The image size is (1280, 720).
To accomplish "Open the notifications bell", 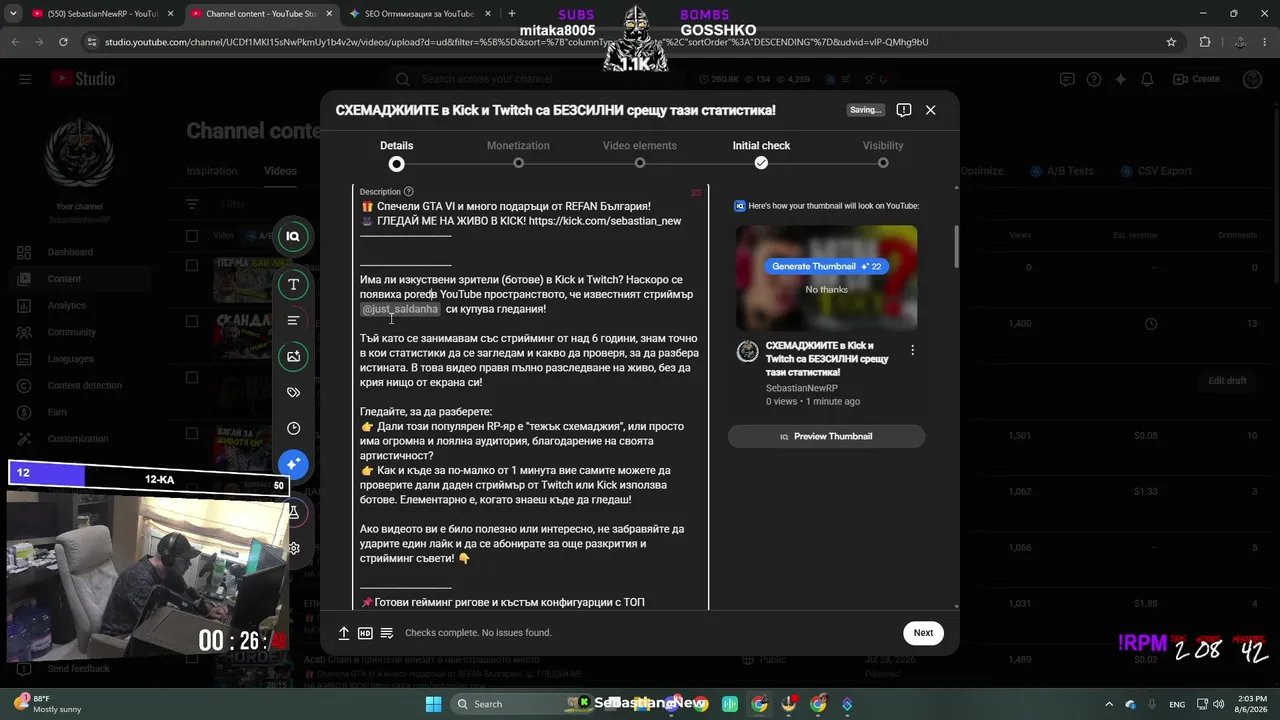I will [1148, 79].
